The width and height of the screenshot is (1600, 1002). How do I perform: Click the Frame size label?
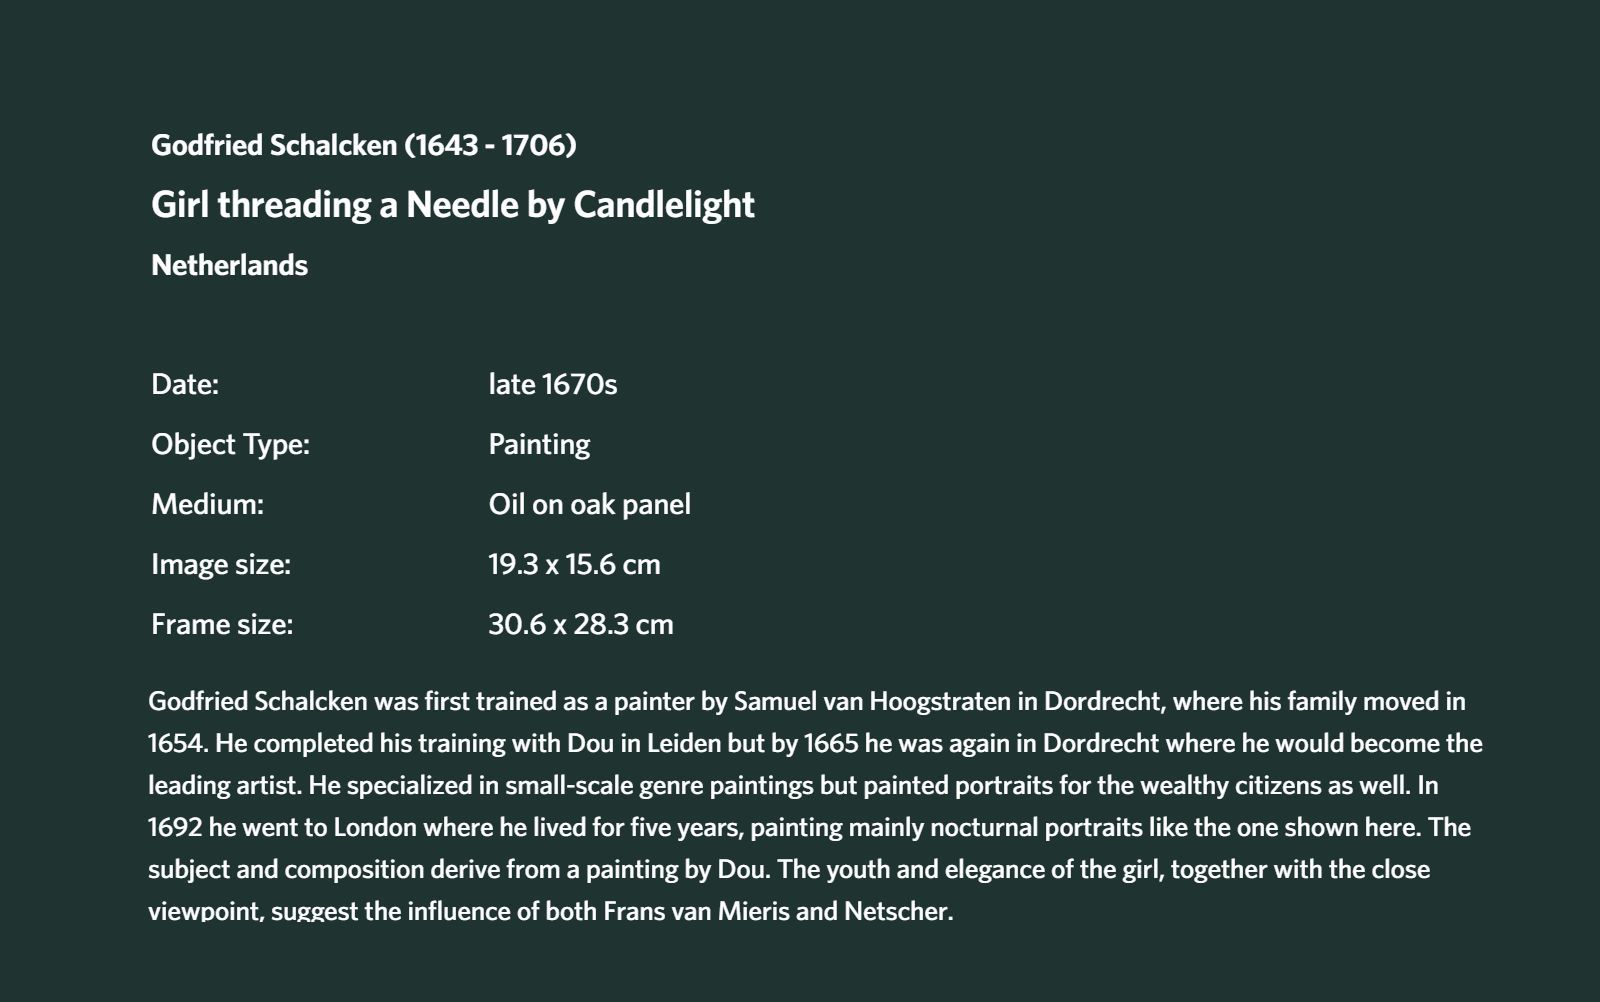222,624
